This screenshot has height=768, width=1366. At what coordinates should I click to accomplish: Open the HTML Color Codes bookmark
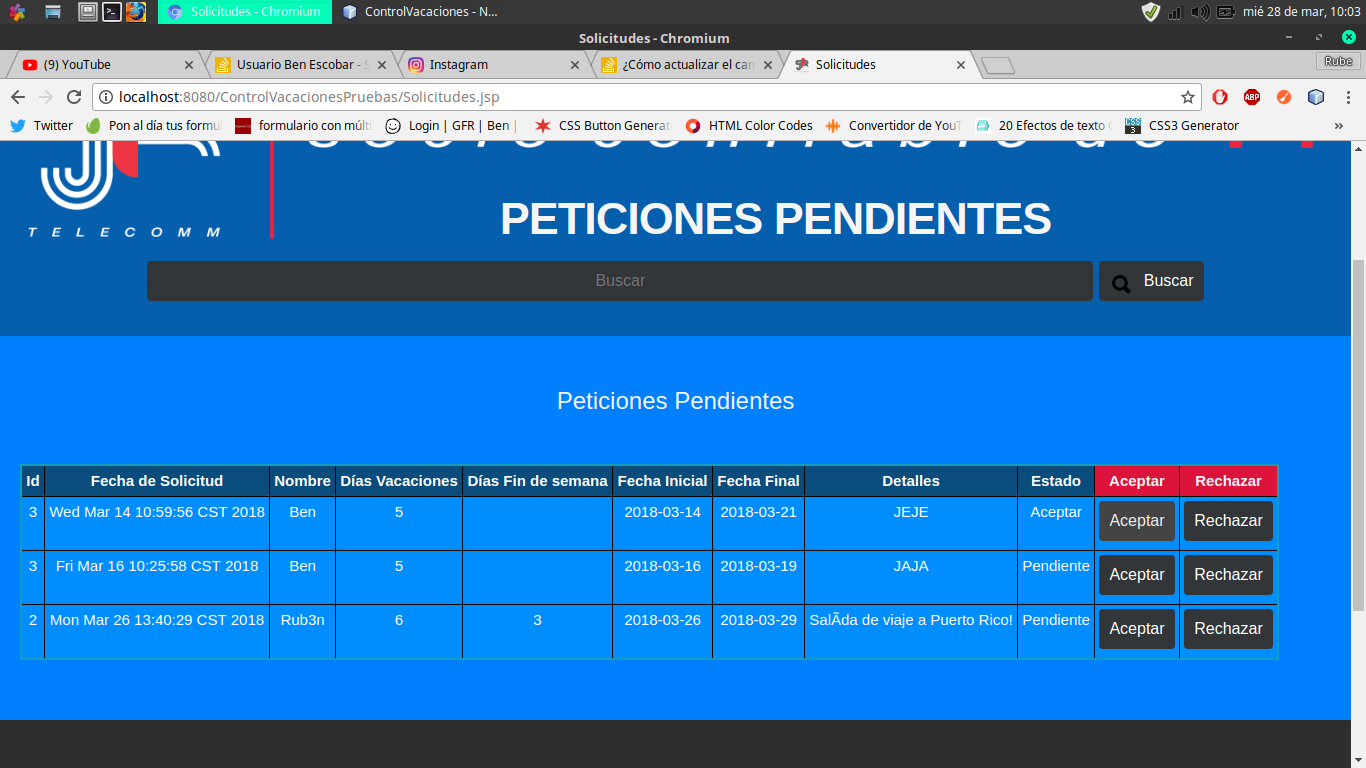749,126
